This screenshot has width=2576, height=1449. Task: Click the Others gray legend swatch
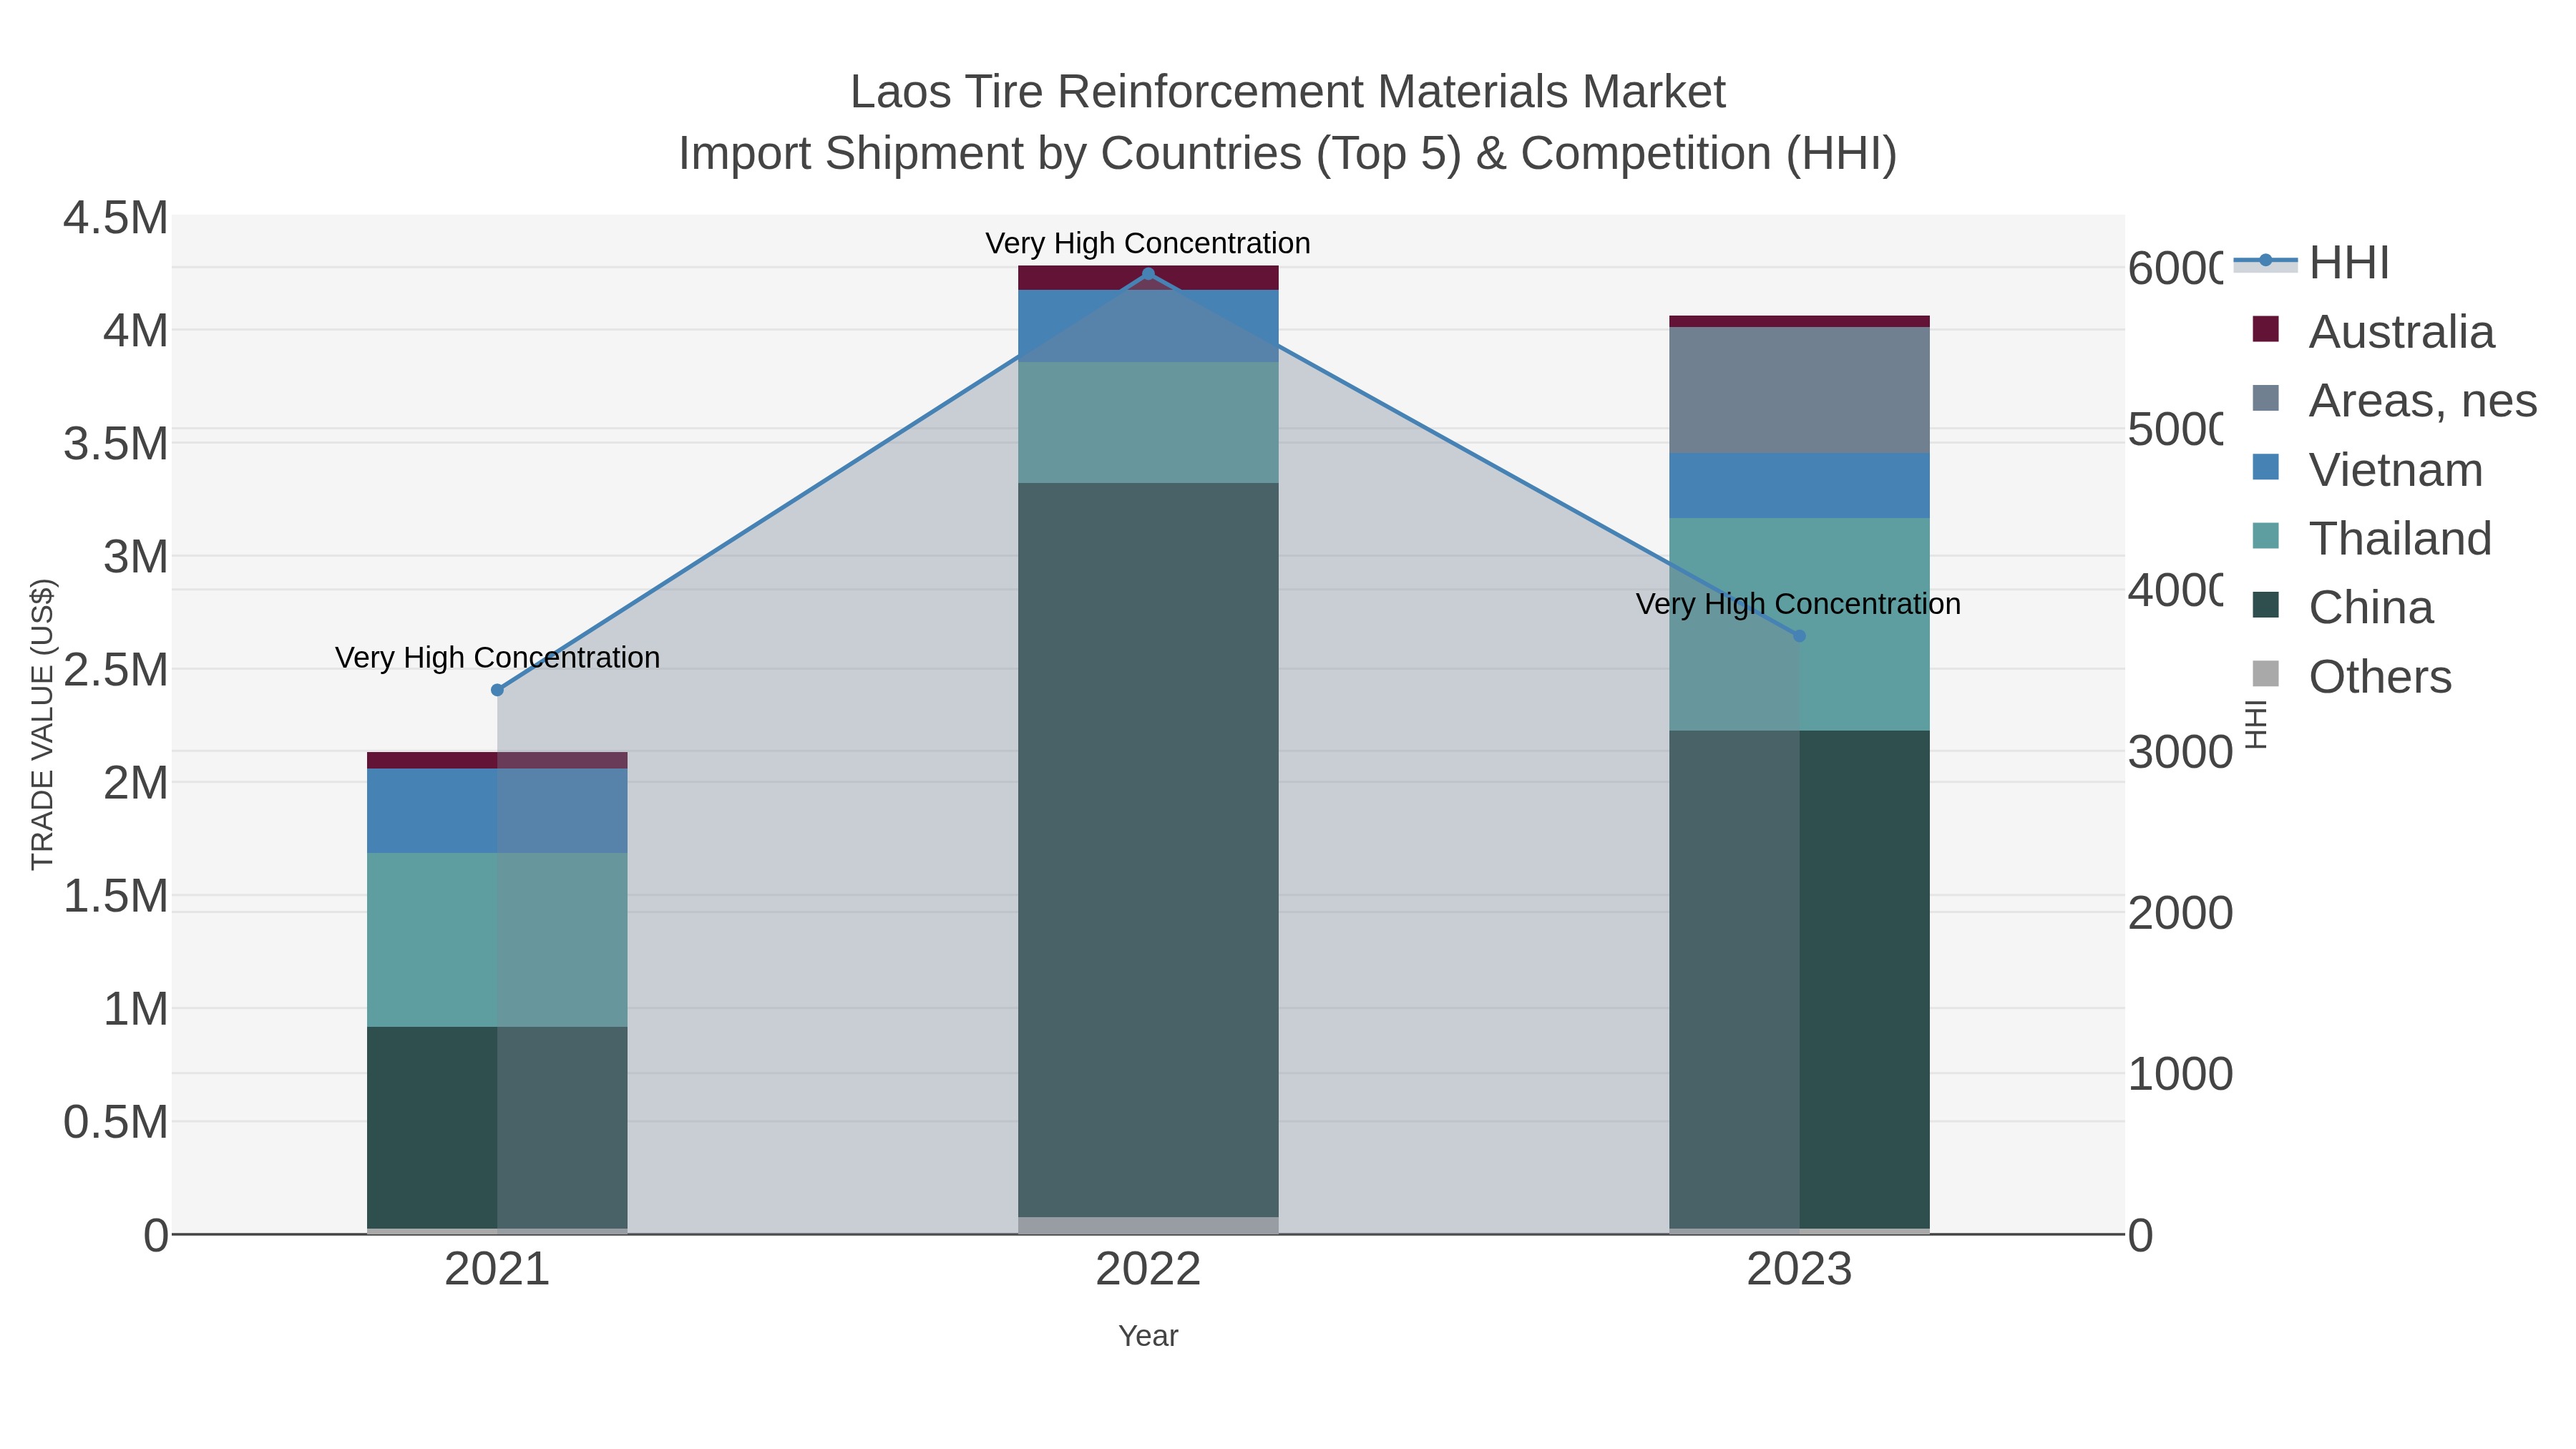(2266, 674)
